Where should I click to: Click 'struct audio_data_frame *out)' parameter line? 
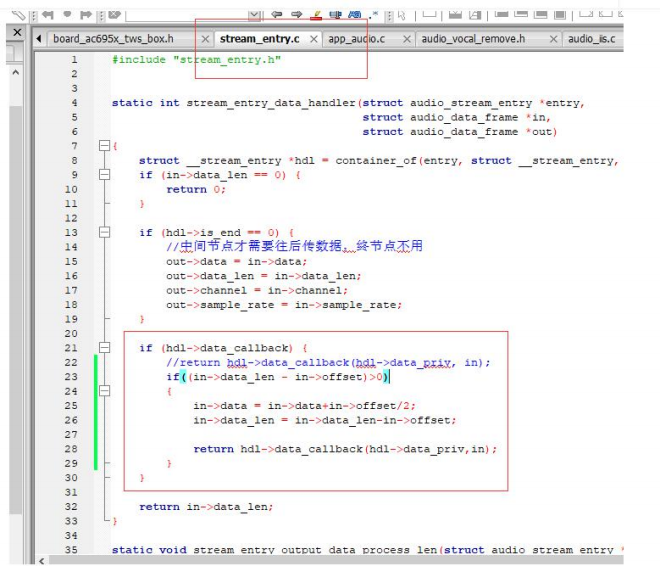pos(460,132)
